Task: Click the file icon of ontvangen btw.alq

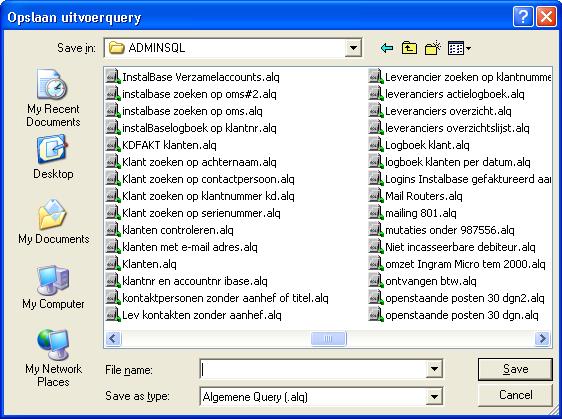Action: pyautogui.click(x=376, y=281)
